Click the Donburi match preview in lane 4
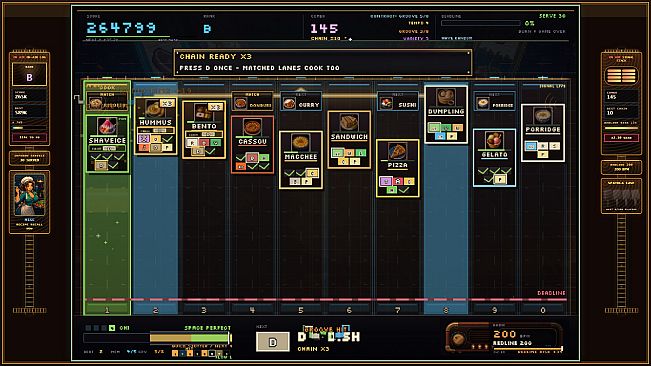This screenshot has height=366, width=651. tap(252, 101)
